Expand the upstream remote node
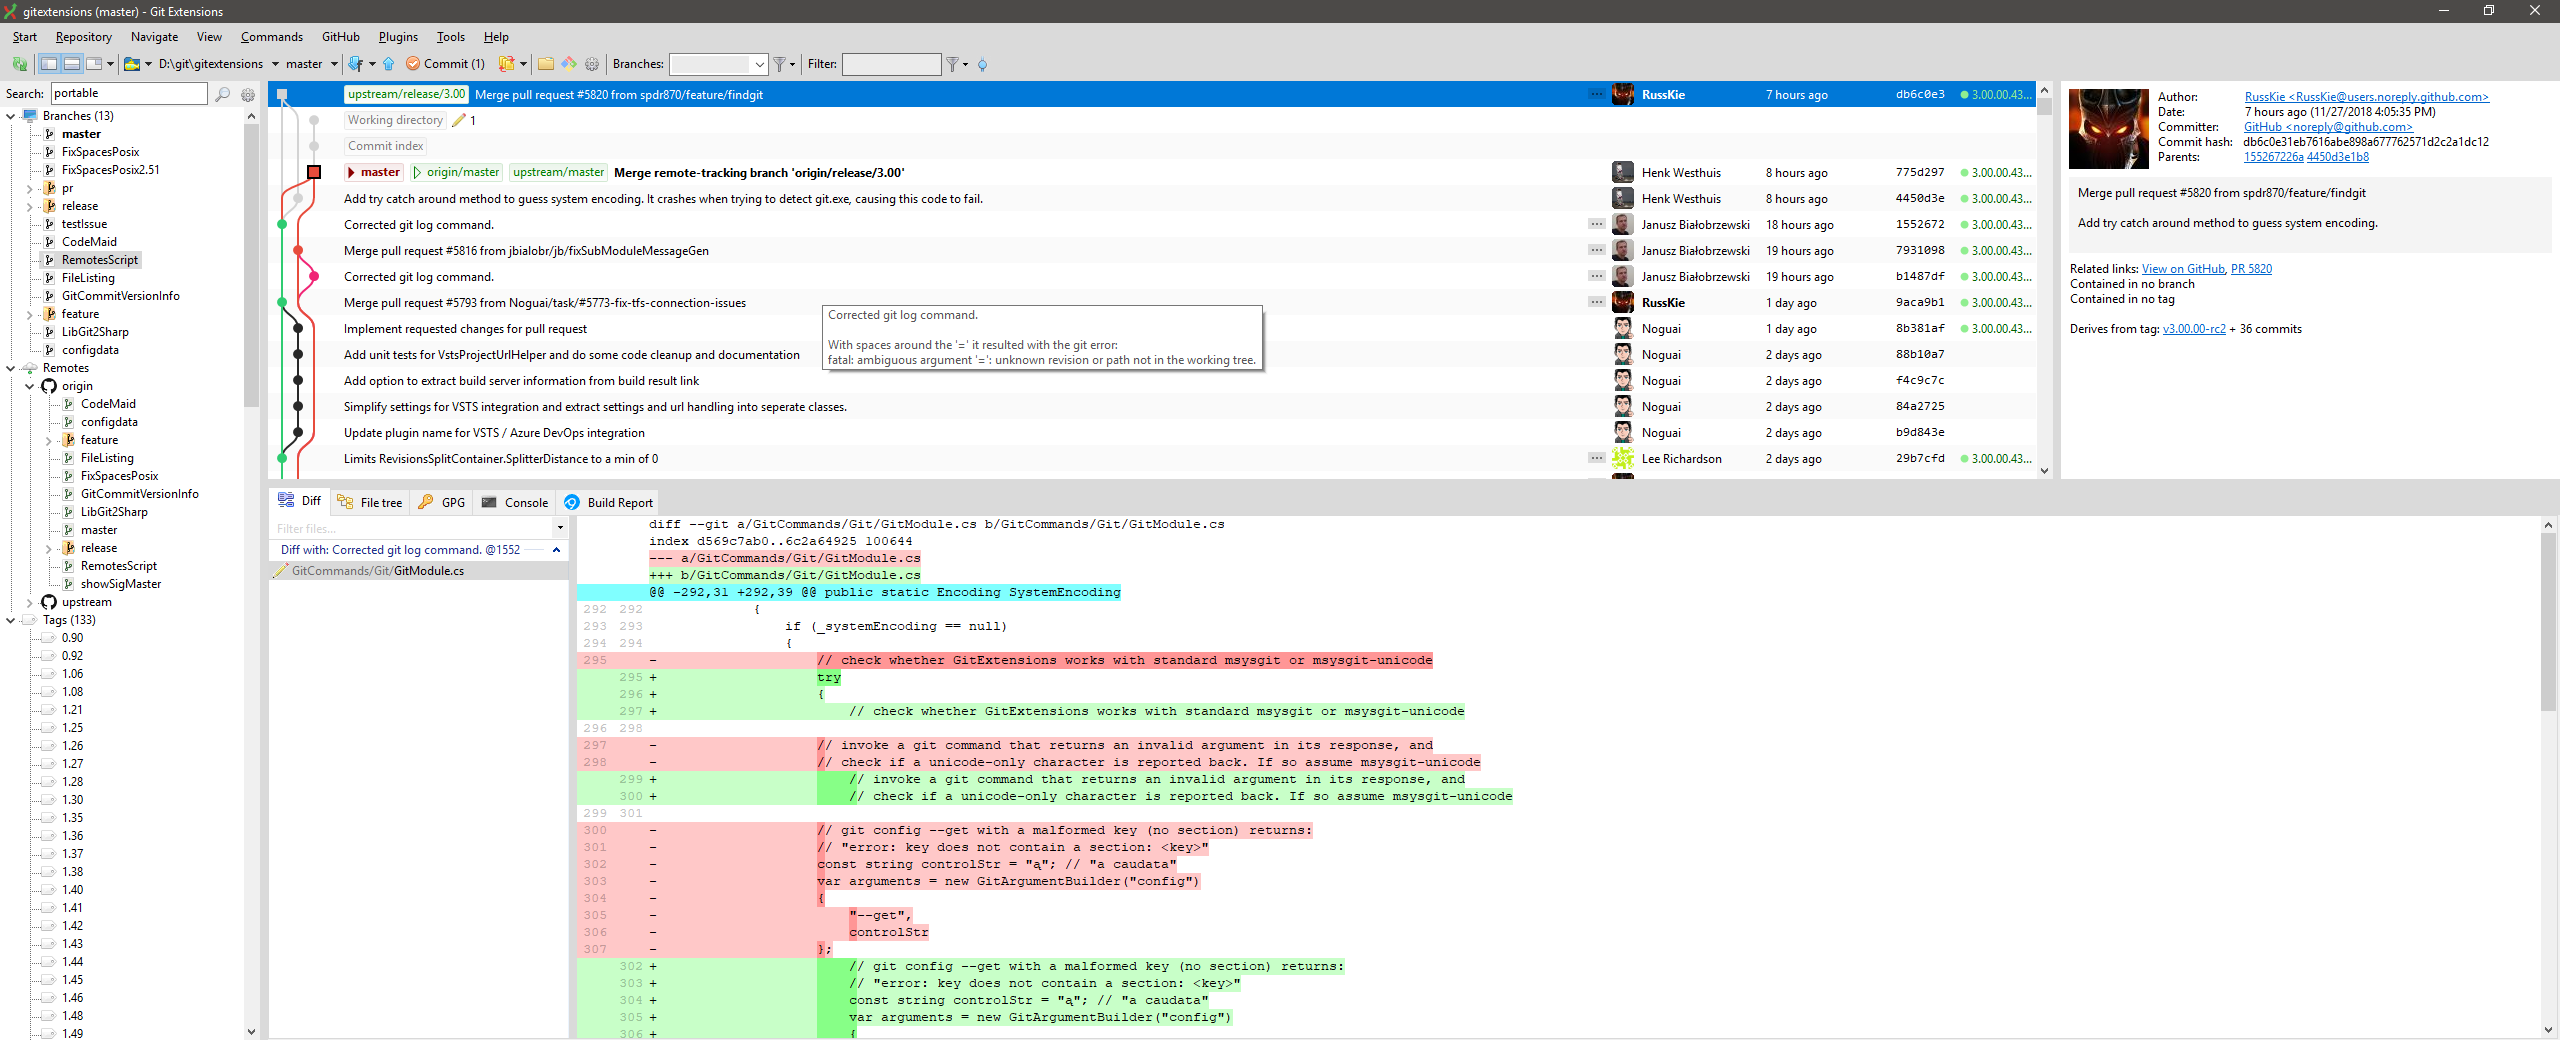This screenshot has width=2560, height=1040. [x=30, y=602]
